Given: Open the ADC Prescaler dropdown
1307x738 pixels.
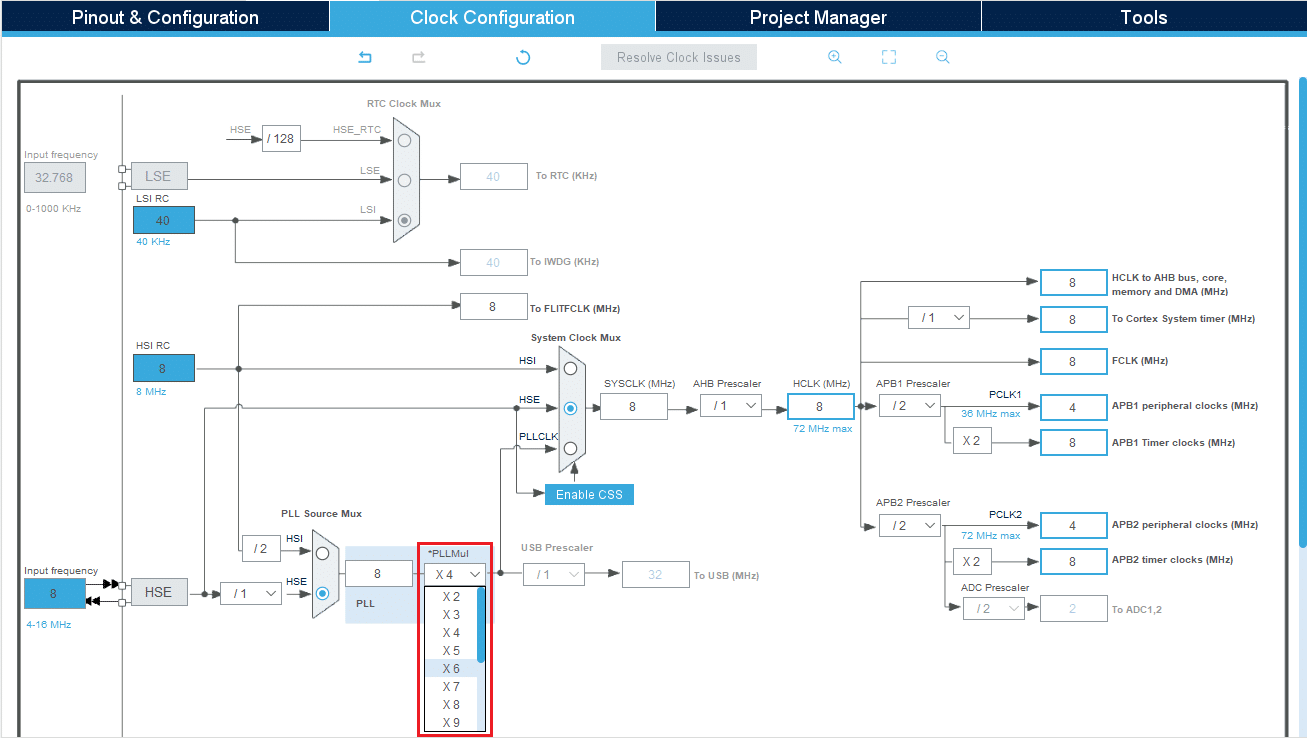Looking at the screenshot, I should [994, 608].
